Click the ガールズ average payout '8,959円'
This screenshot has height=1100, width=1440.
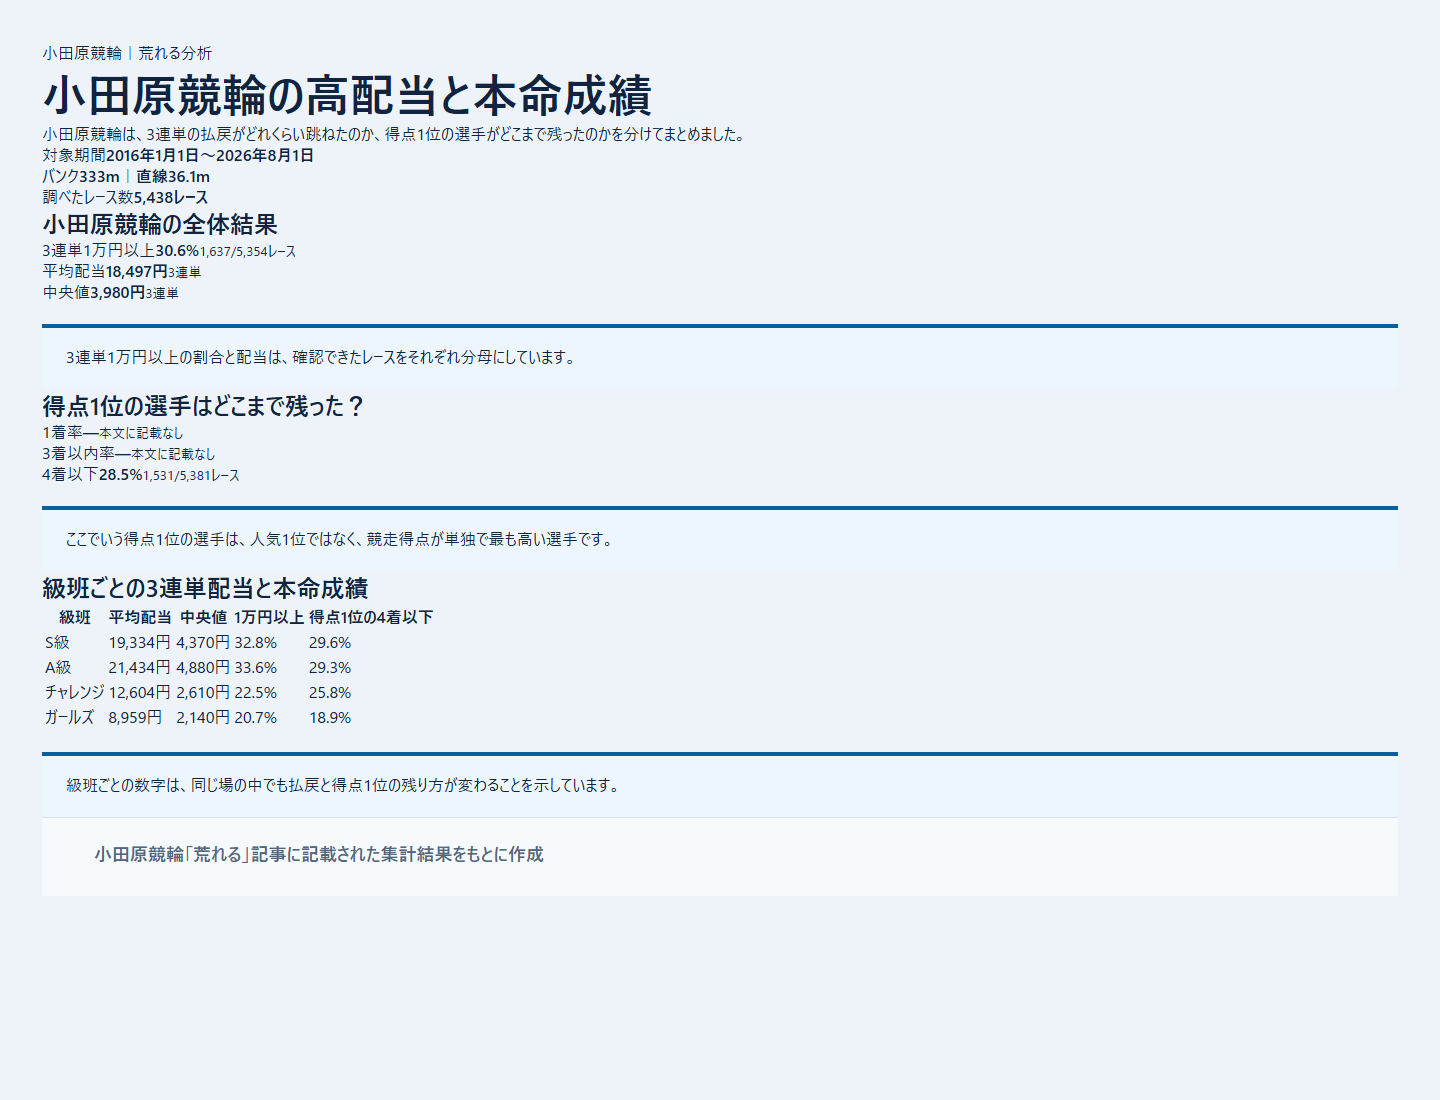[x=135, y=717]
